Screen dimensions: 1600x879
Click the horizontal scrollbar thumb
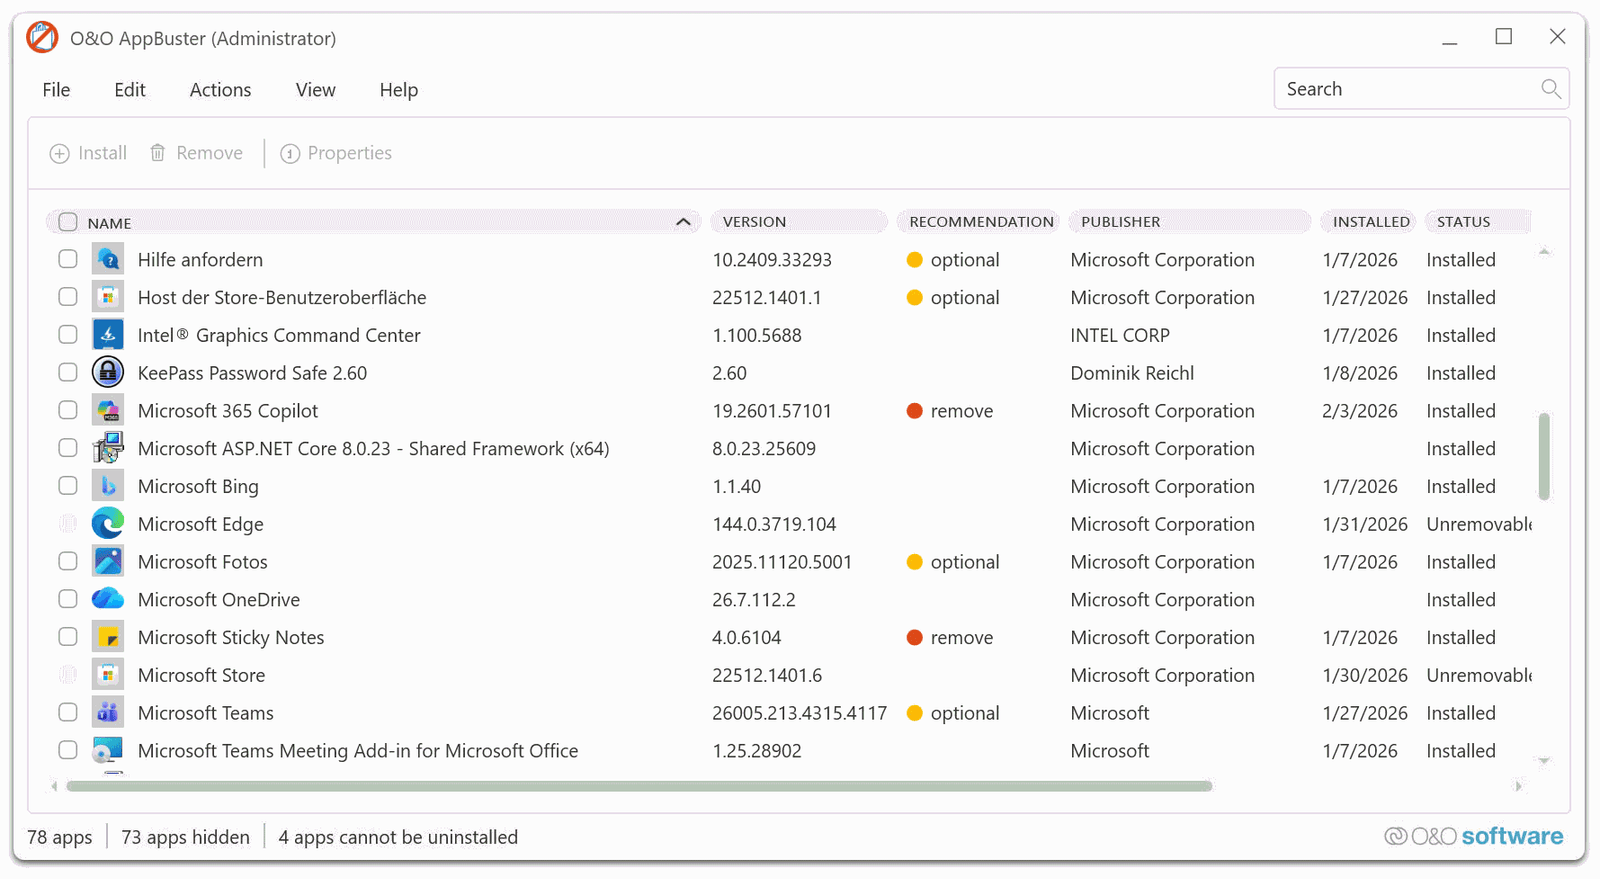[x=640, y=786]
